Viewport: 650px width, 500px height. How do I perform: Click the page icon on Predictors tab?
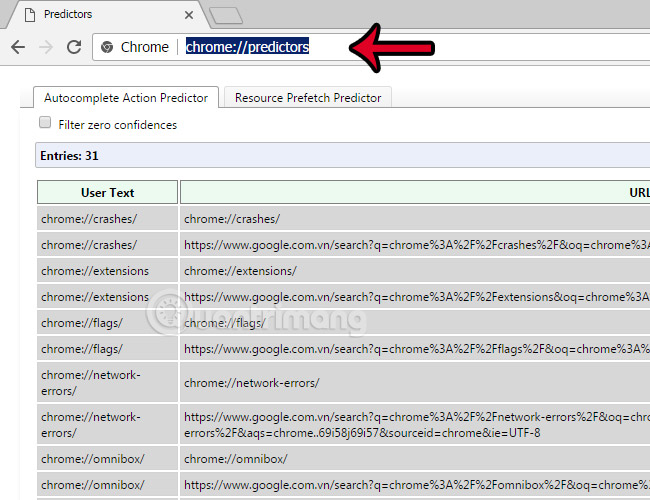pos(30,15)
